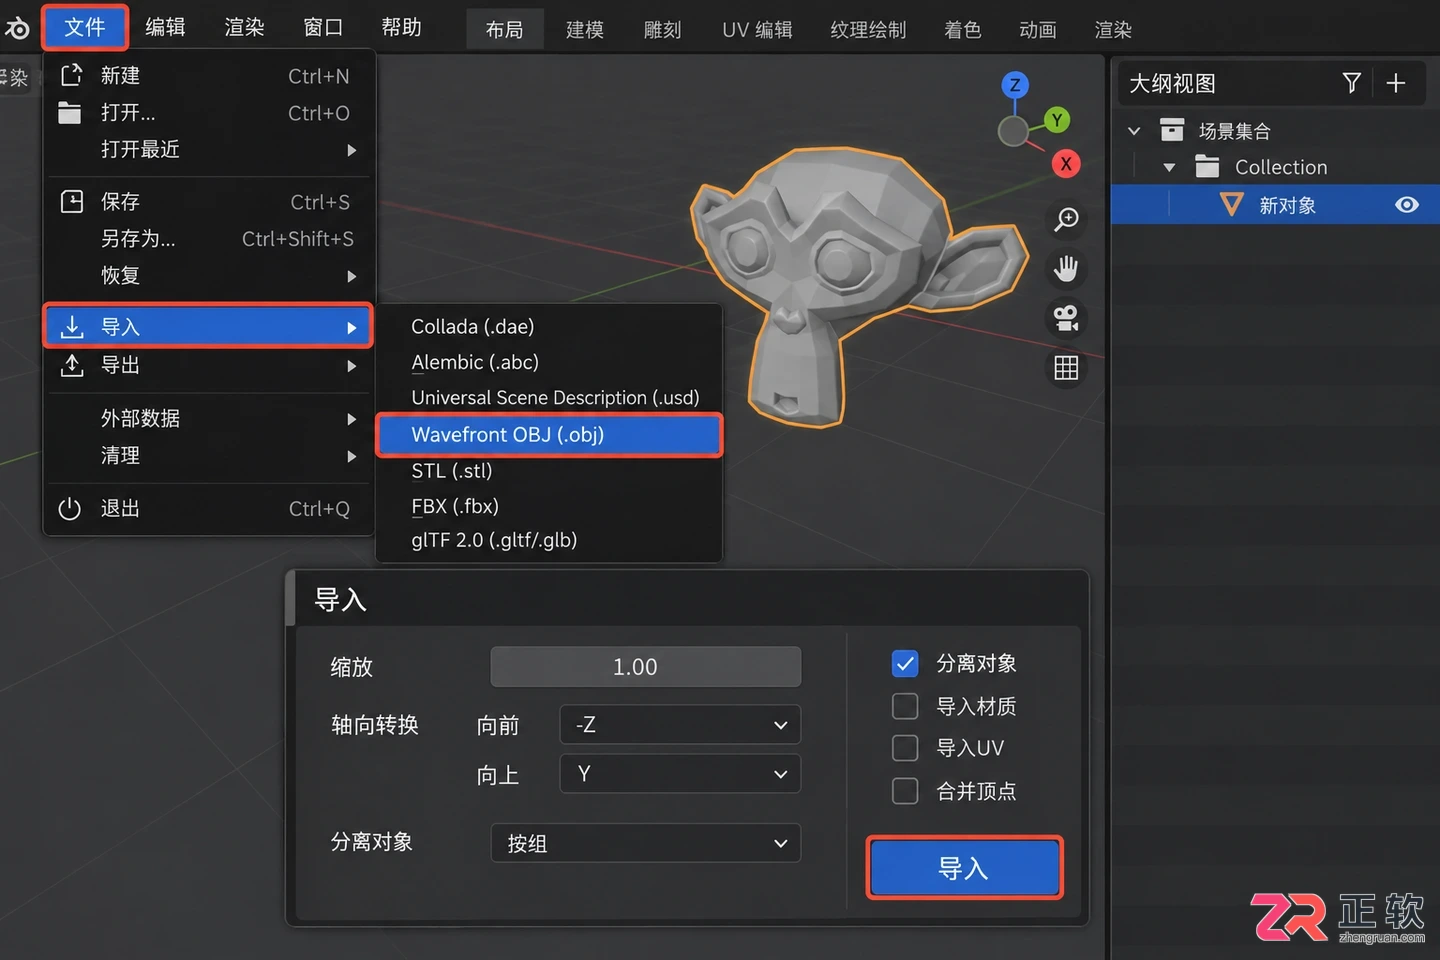The height and width of the screenshot is (960, 1440).
Task: Enable the 合并顶点 checkbox
Action: pyautogui.click(x=905, y=791)
